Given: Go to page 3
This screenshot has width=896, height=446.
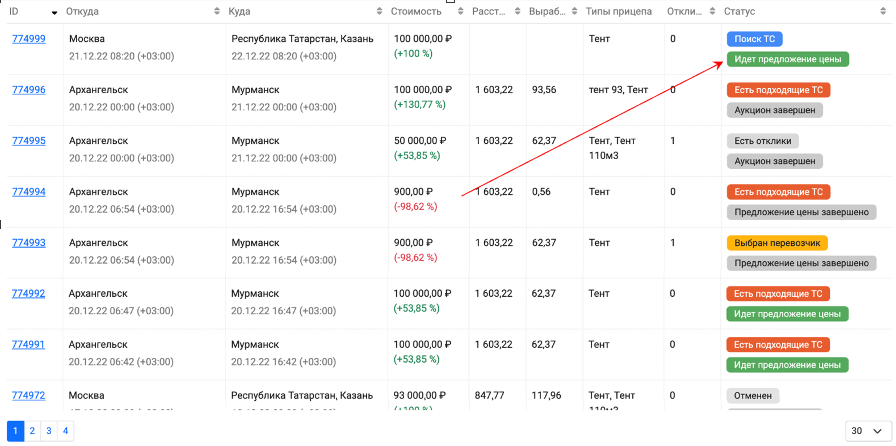Looking at the screenshot, I should [49, 431].
